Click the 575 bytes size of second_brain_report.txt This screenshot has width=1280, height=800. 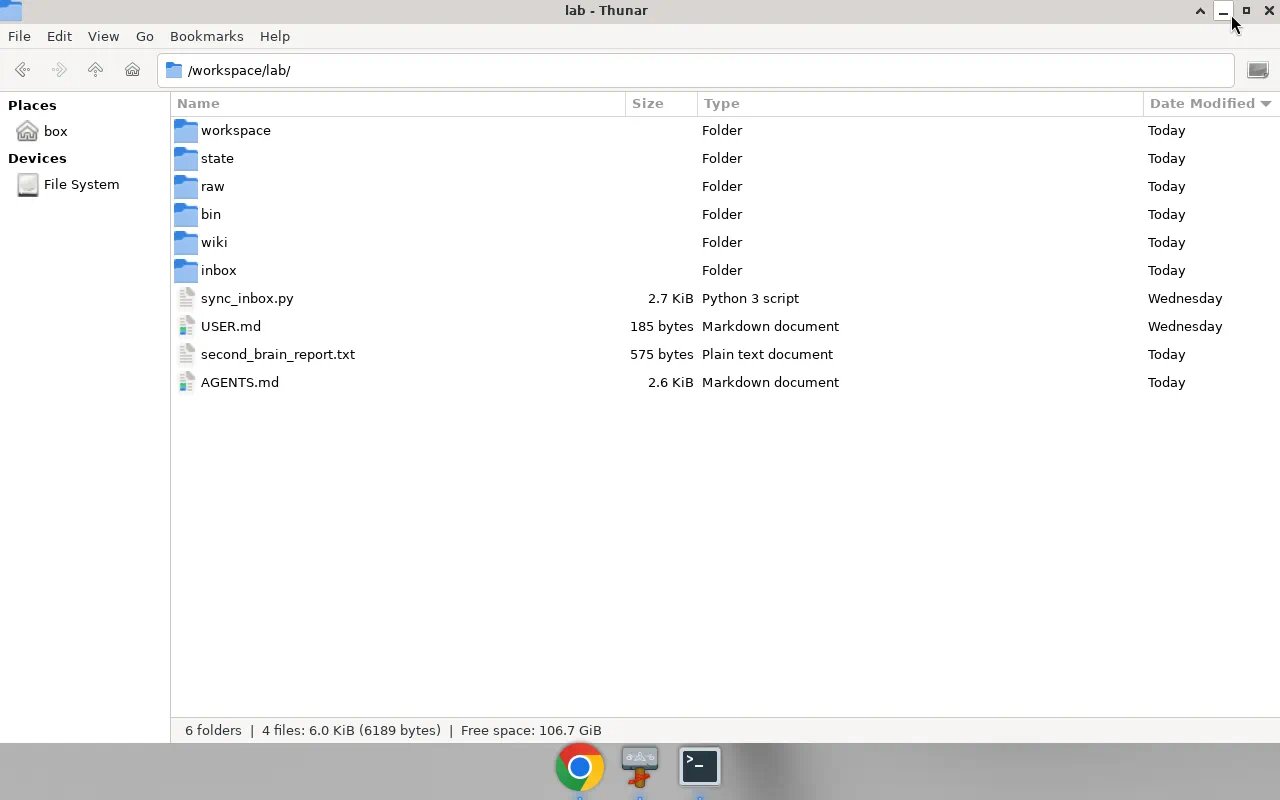pyautogui.click(x=662, y=354)
